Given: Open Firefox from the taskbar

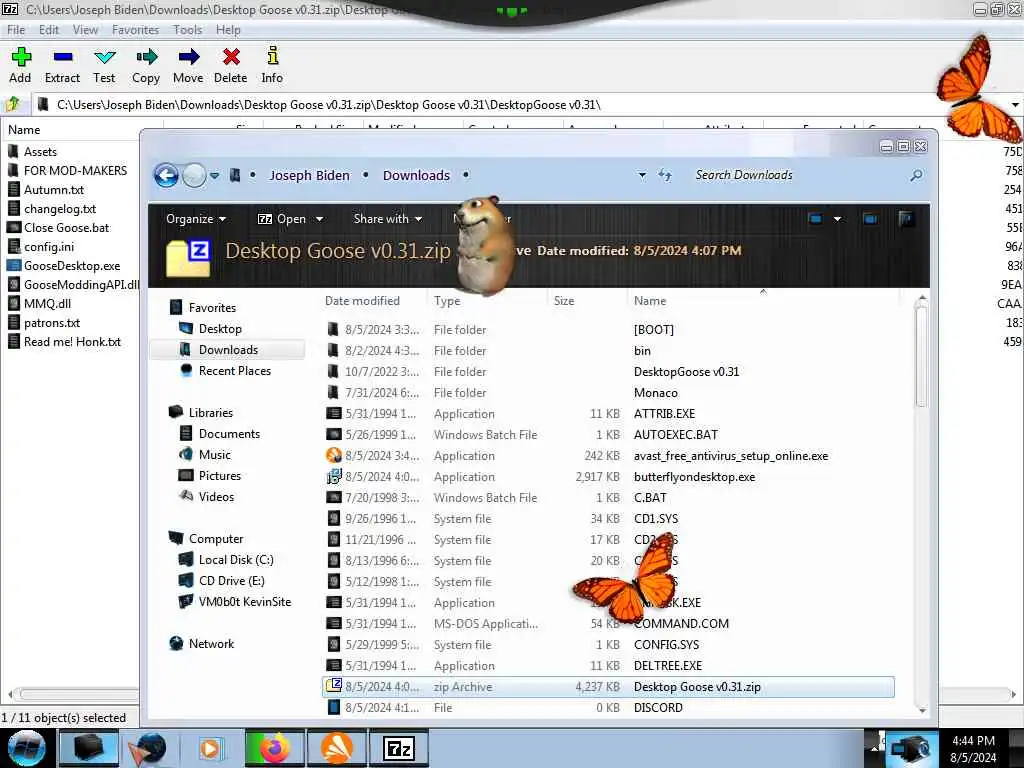Looking at the screenshot, I should [276, 748].
